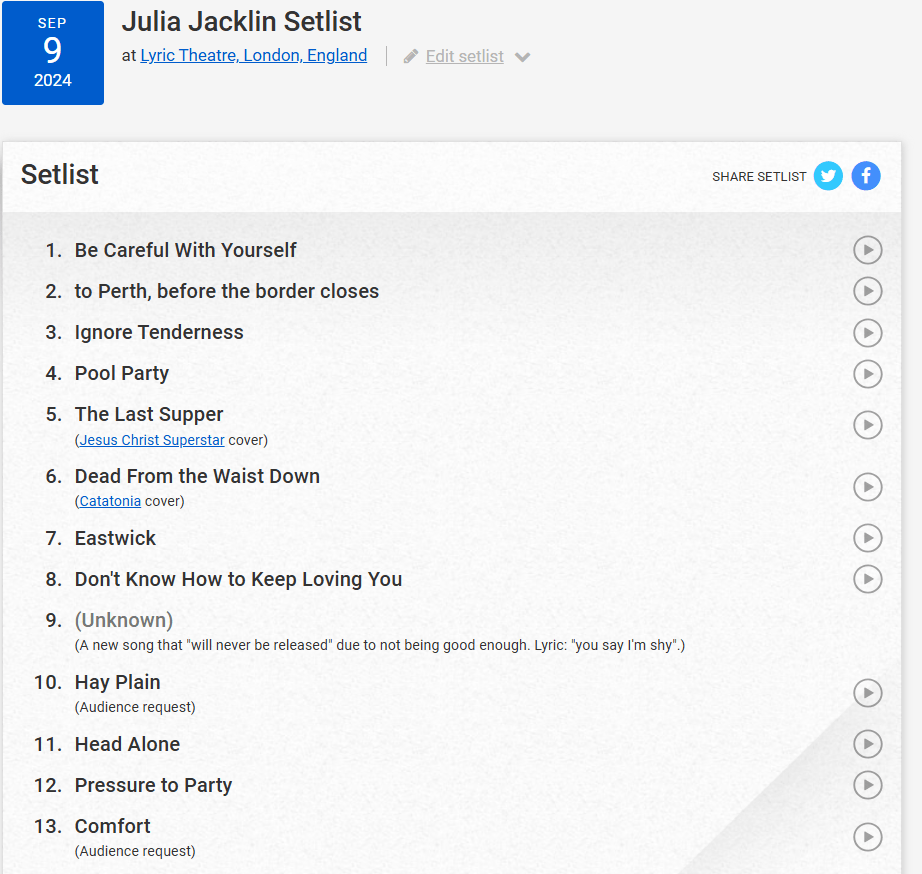
Task: Share setlist on Facebook
Action: click(x=866, y=176)
